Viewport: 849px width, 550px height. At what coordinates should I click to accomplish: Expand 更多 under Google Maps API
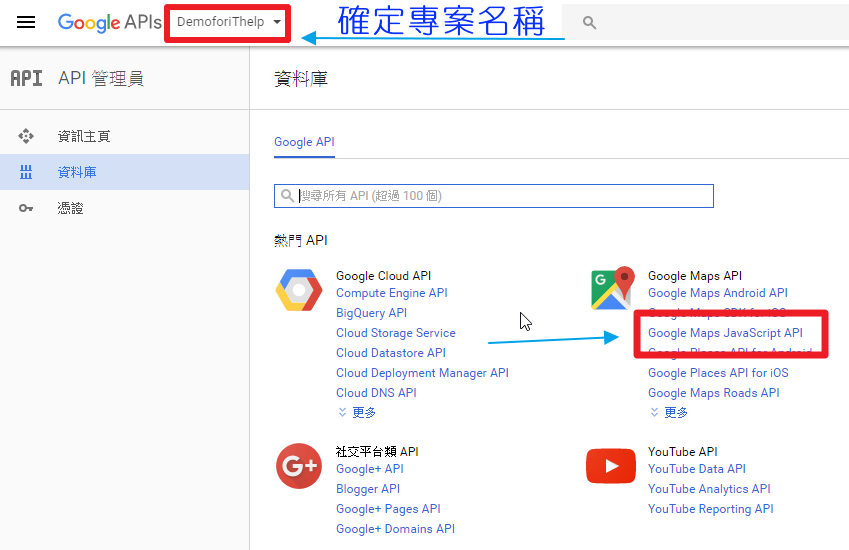coord(669,412)
